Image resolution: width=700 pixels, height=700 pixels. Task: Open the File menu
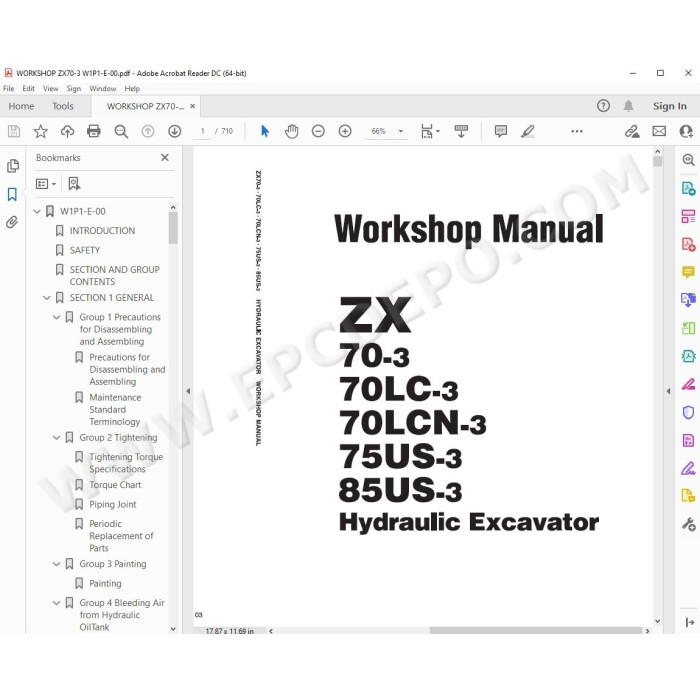(8, 88)
